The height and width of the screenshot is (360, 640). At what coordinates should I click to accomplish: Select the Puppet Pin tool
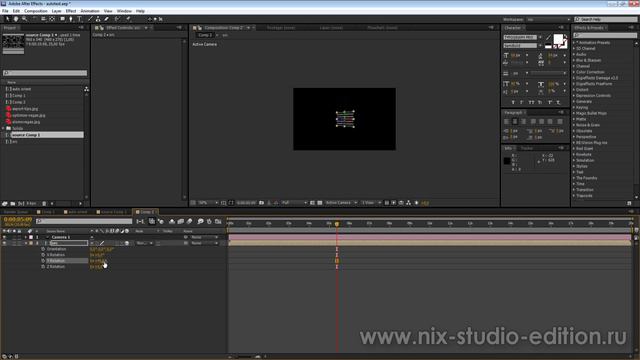click(x=129, y=19)
